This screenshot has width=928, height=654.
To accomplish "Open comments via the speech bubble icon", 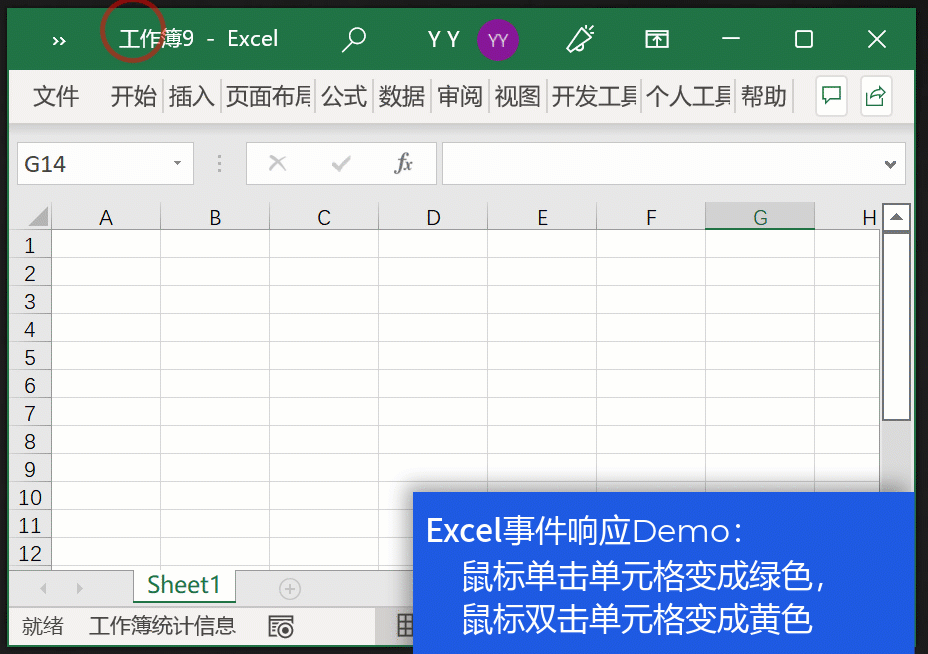I will [x=831, y=96].
